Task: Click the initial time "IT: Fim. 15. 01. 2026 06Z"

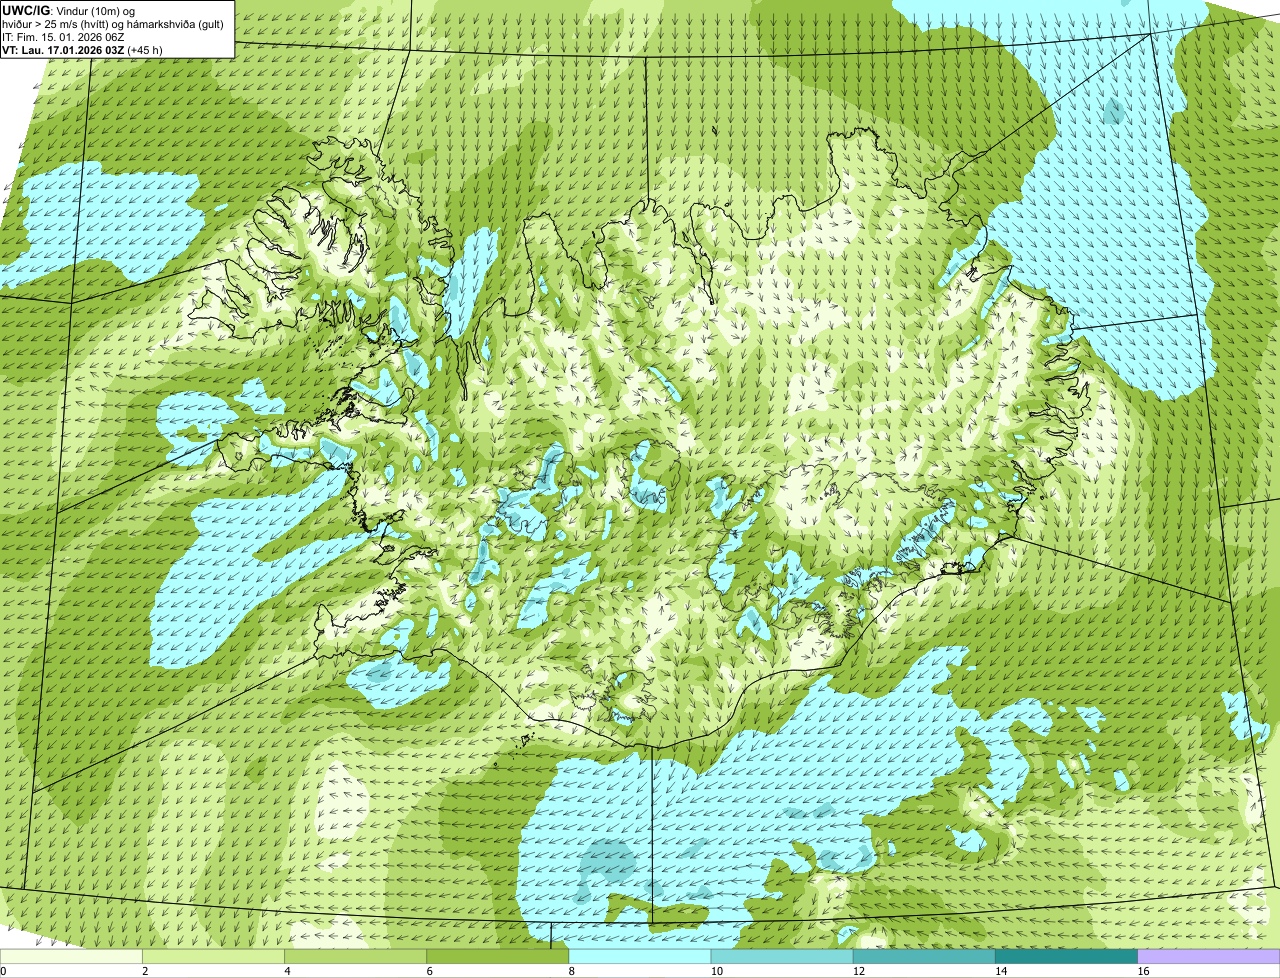Action: coord(64,37)
